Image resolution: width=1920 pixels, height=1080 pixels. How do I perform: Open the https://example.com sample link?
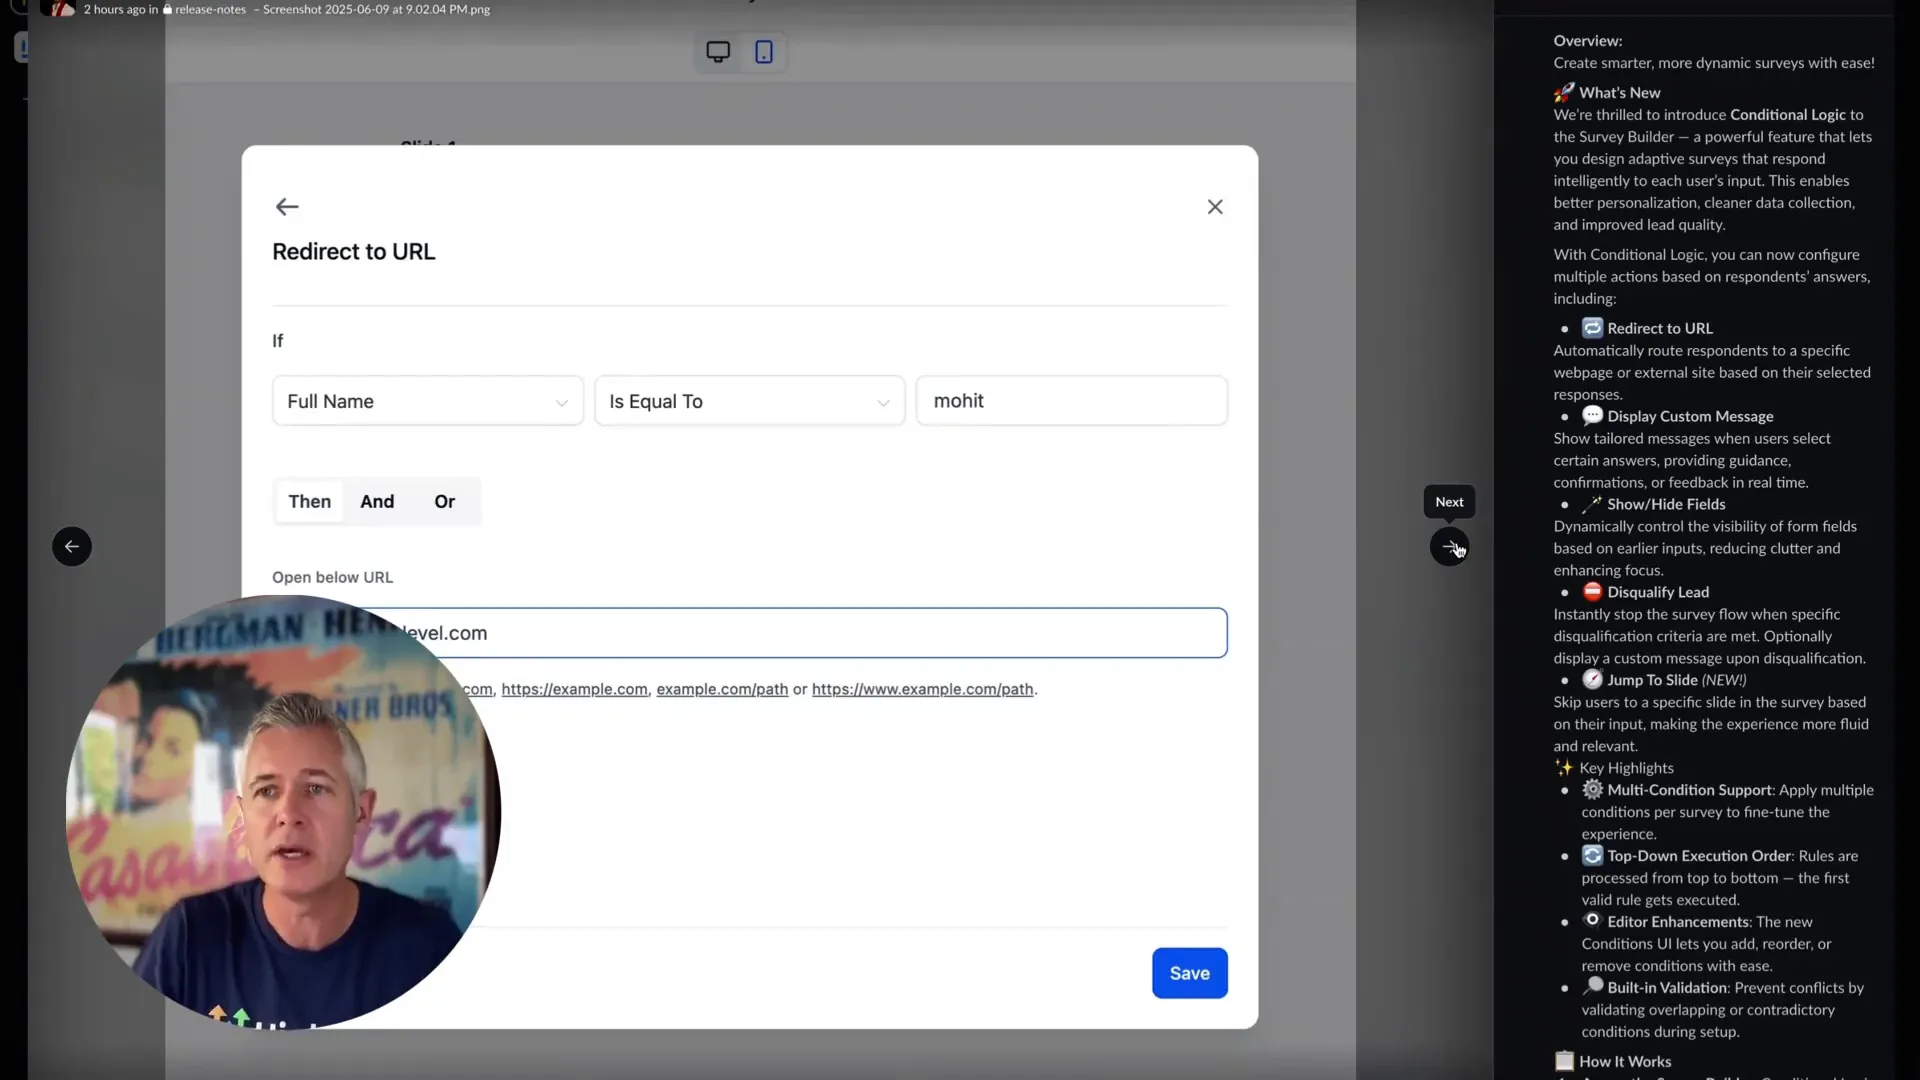point(574,689)
